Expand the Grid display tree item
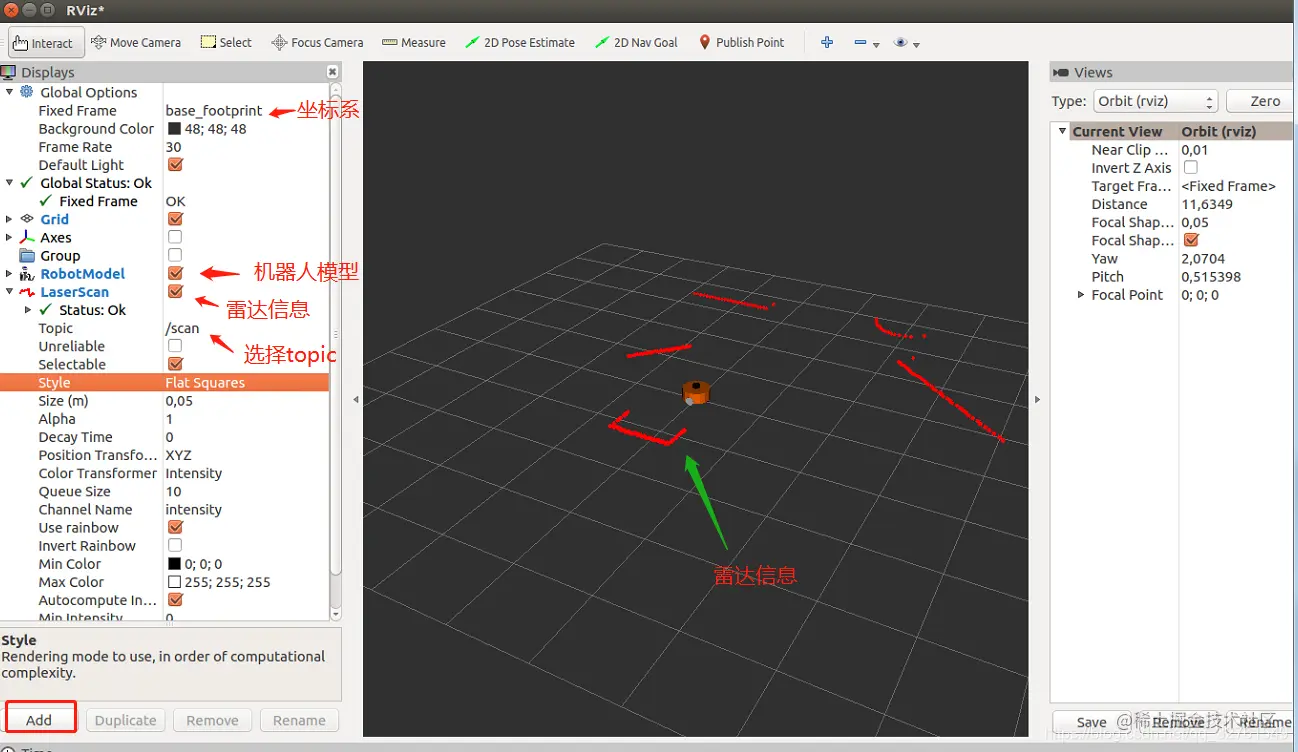Image resolution: width=1298 pixels, height=752 pixels. tap(10, 219)
